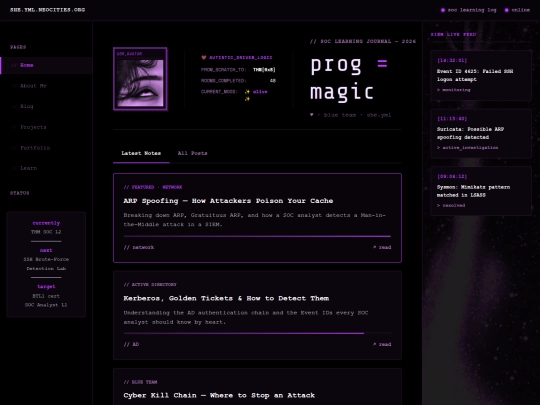Click the prog = magic heading
The image size is (540, 405).
click(x=349, y=78)
